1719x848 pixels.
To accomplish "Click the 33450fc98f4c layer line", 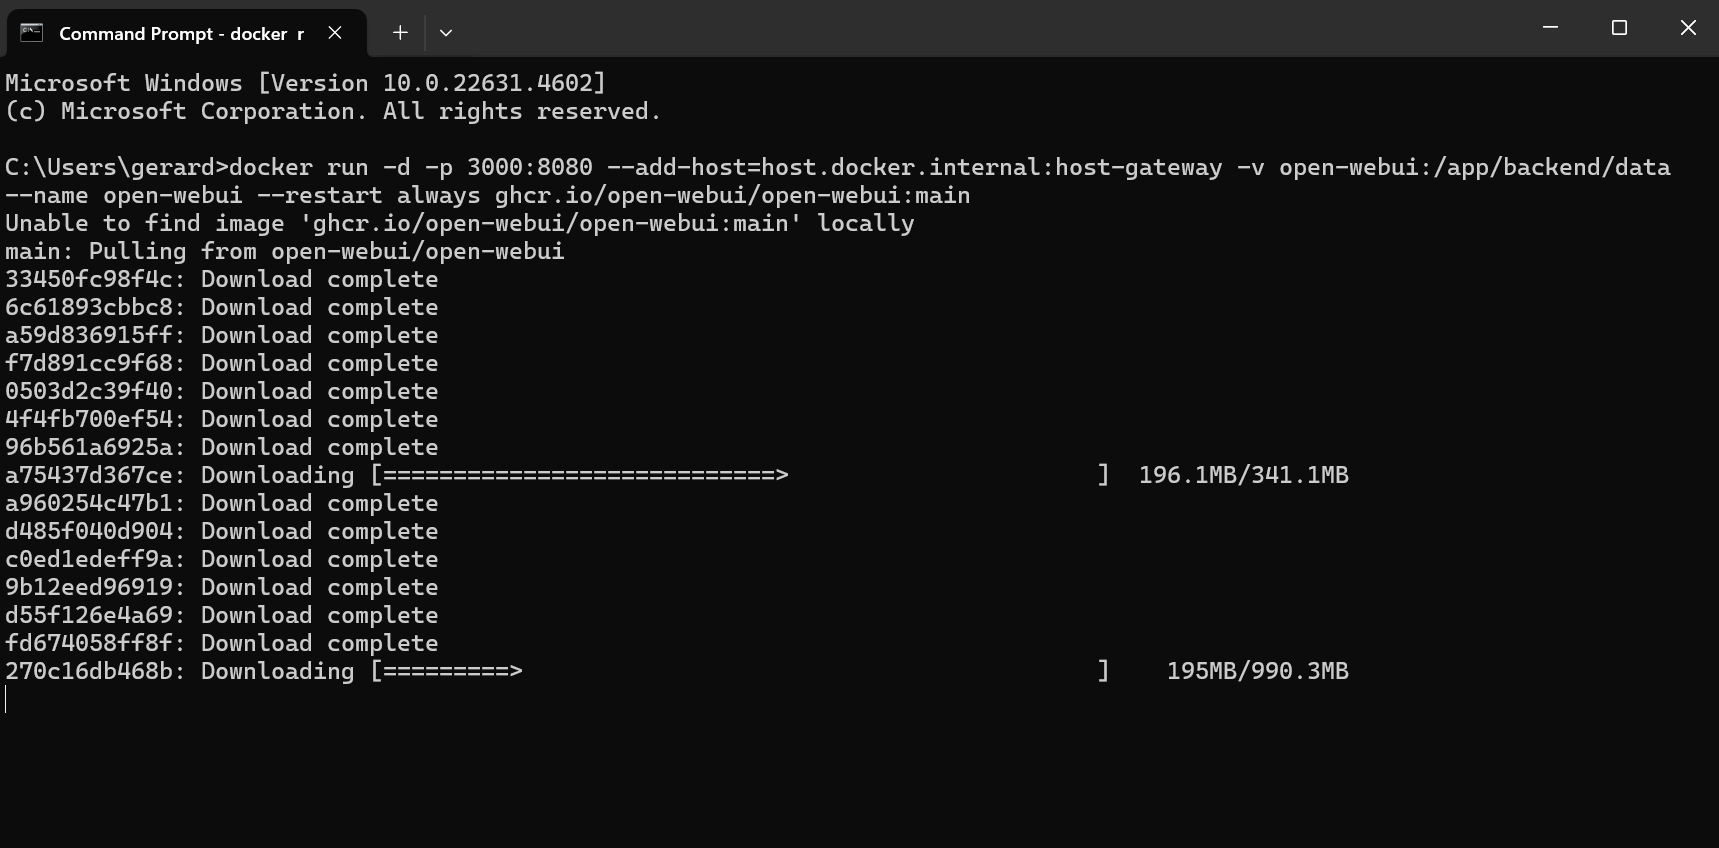I will point(222,279).
